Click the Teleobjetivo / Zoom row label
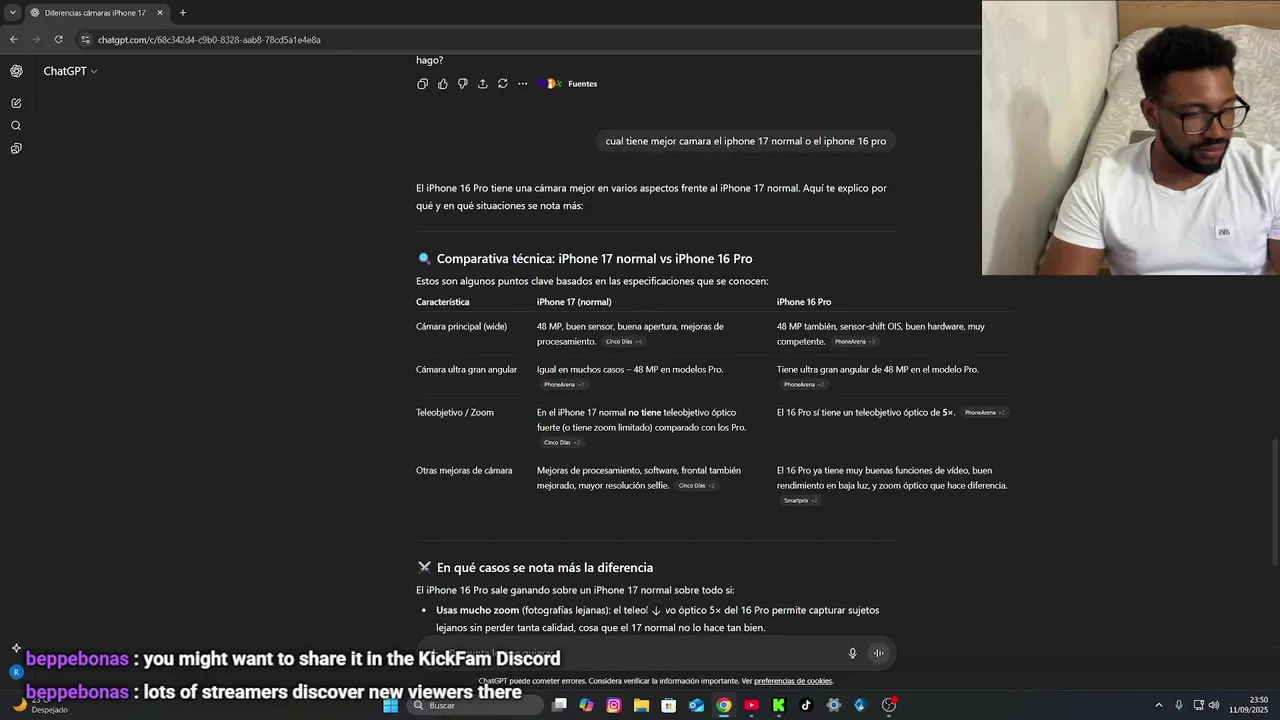 coord(455,412)
